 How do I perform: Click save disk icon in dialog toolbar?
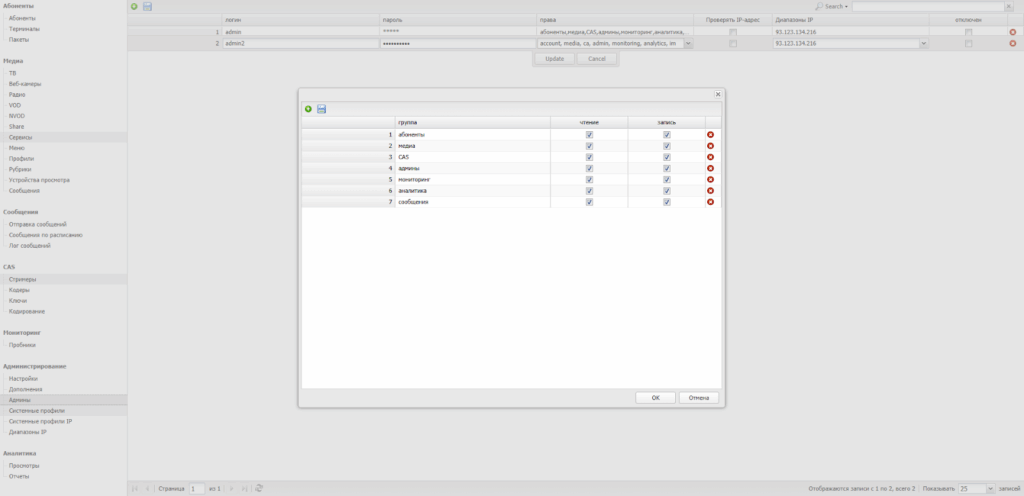point(321,109)
